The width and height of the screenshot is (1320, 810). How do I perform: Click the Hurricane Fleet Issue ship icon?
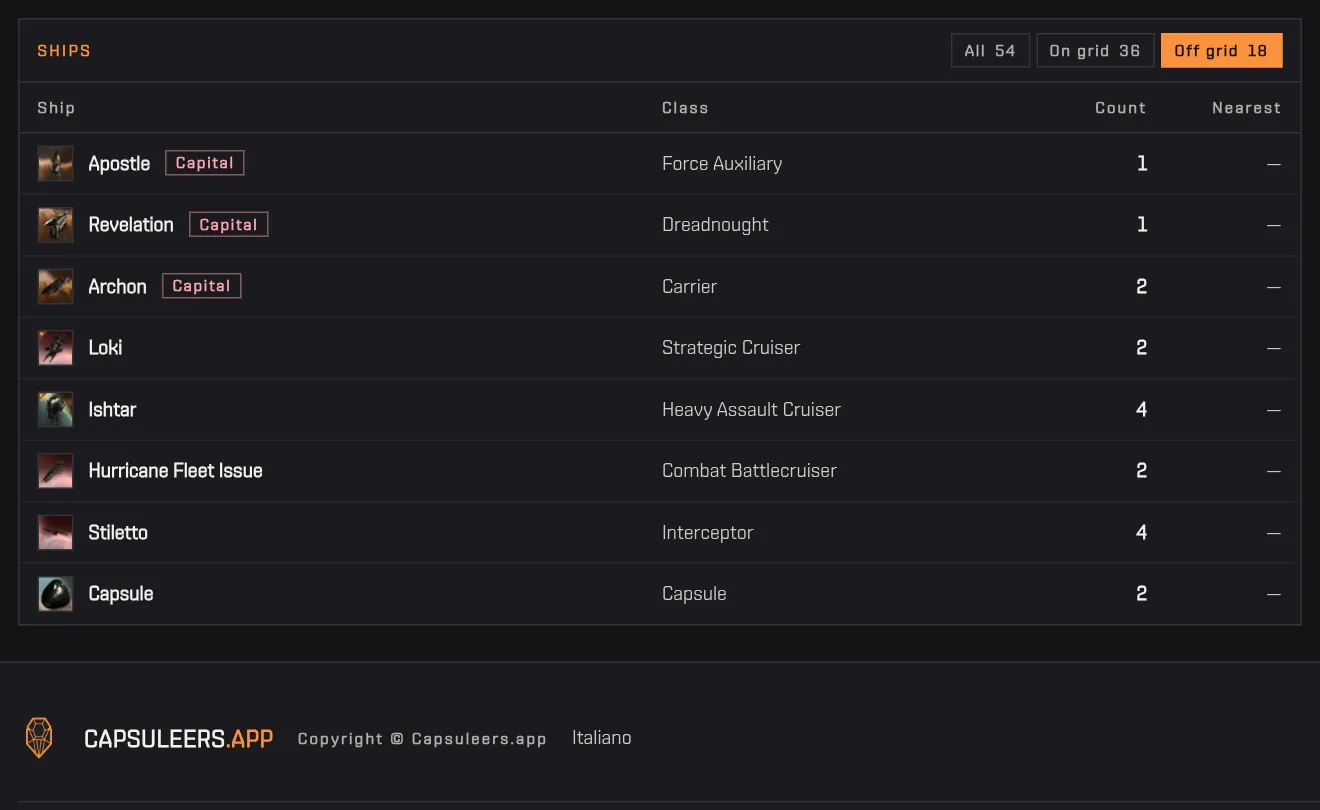(55, 471)
